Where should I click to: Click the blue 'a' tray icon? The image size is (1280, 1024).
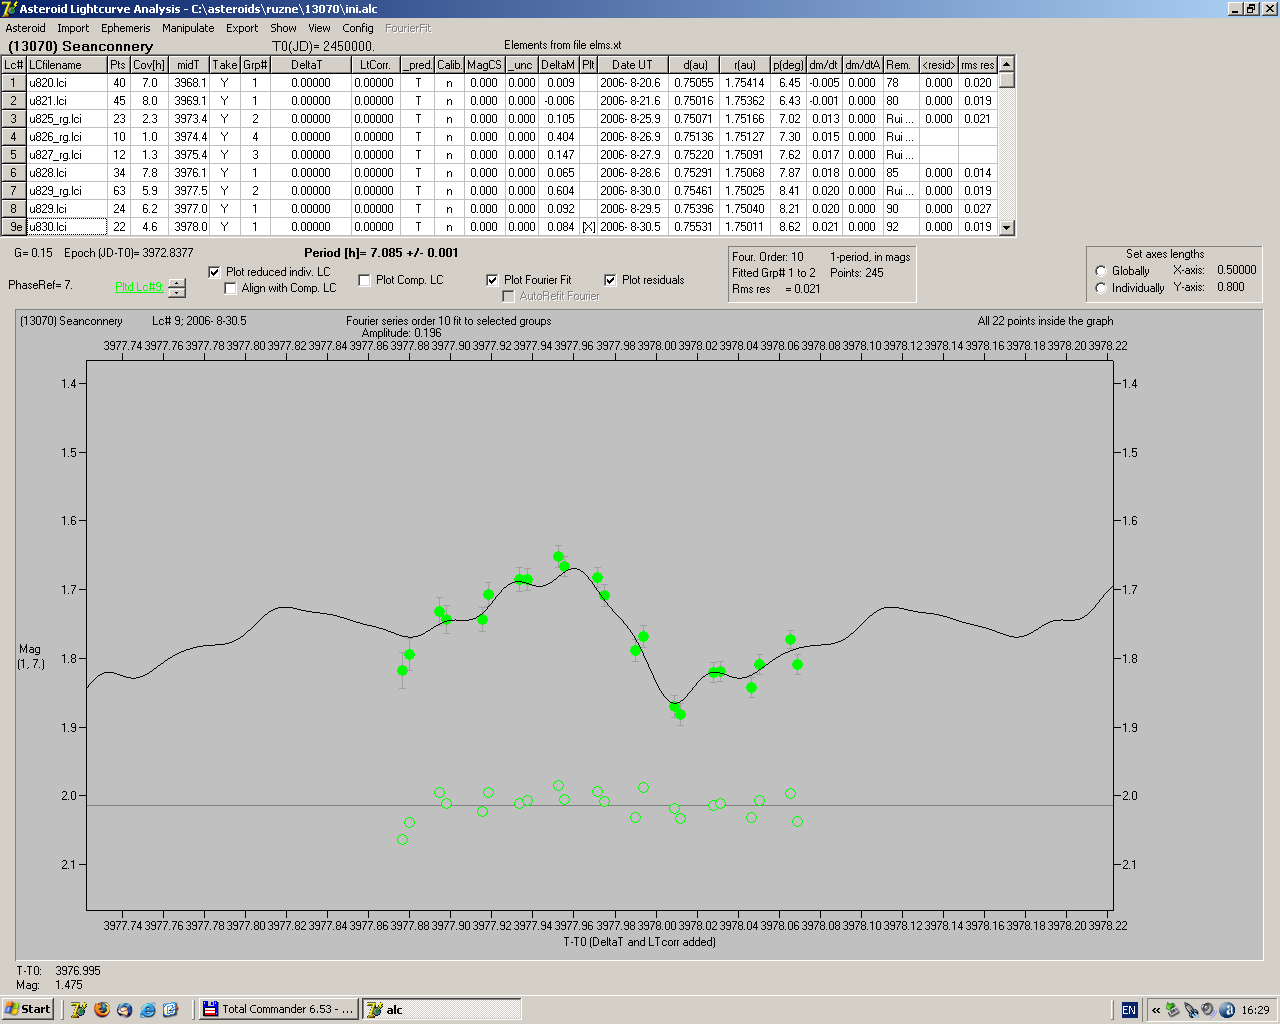click(1227, 1010)
